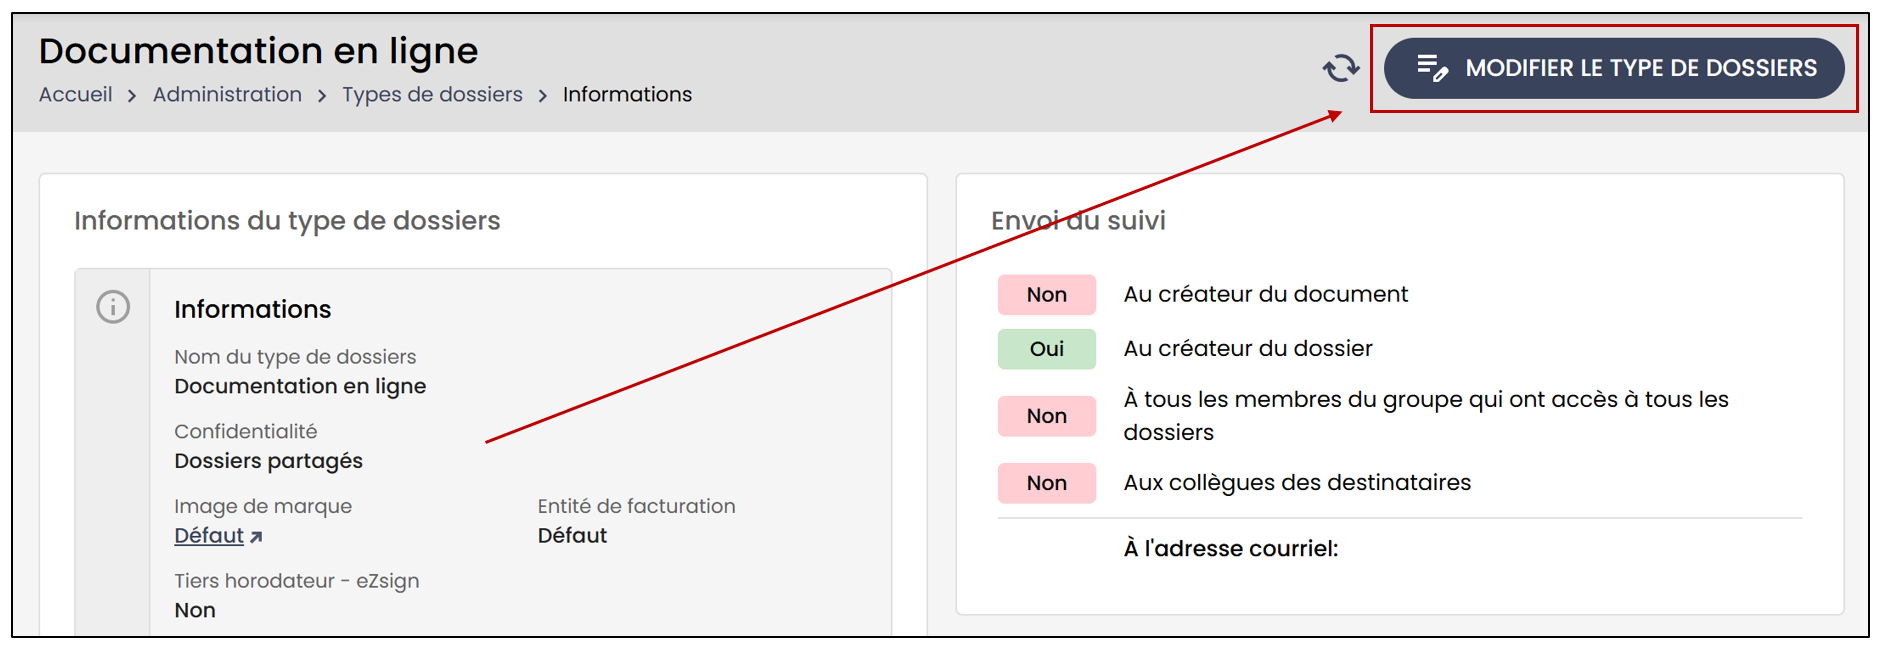Select Informations breadcrumb item
Screen dimensions: 1882x652
(627, 95)
